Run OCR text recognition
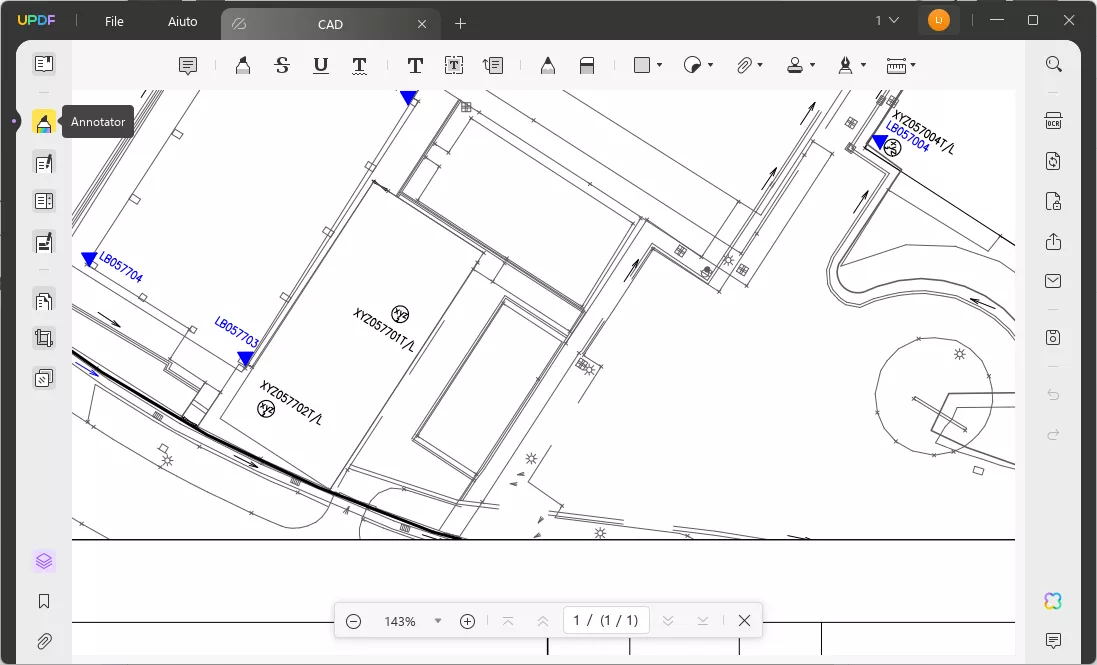 click(x=1053, y=121)
